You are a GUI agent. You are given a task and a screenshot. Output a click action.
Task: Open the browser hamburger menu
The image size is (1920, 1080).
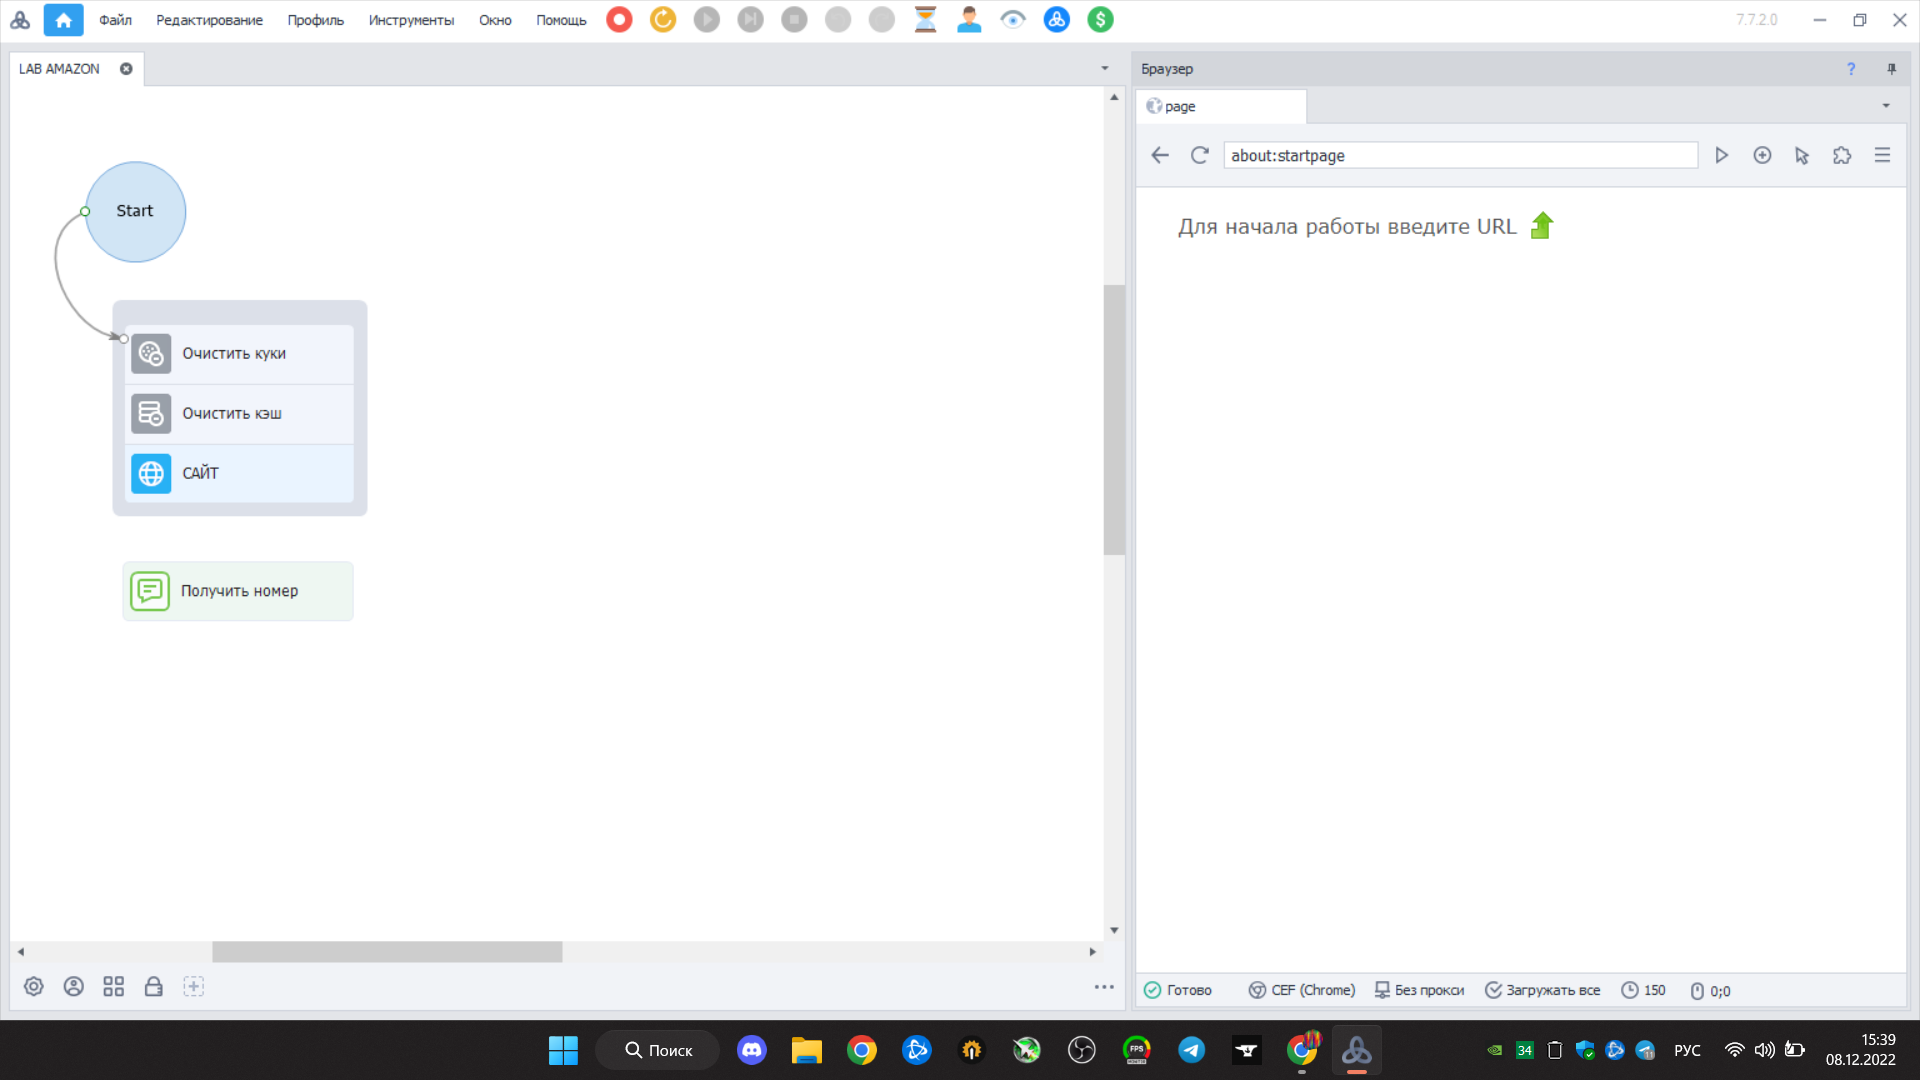pyautogui.click(x=1882, y=155)
